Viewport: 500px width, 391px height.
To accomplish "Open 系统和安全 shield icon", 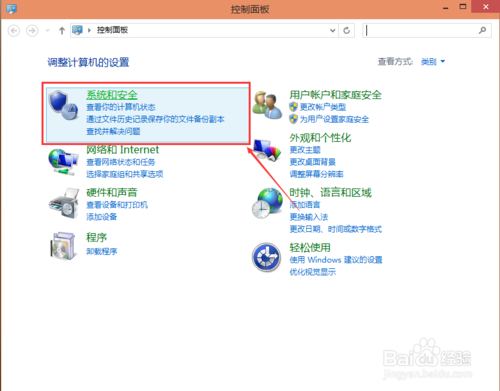I will pos(63,105).
